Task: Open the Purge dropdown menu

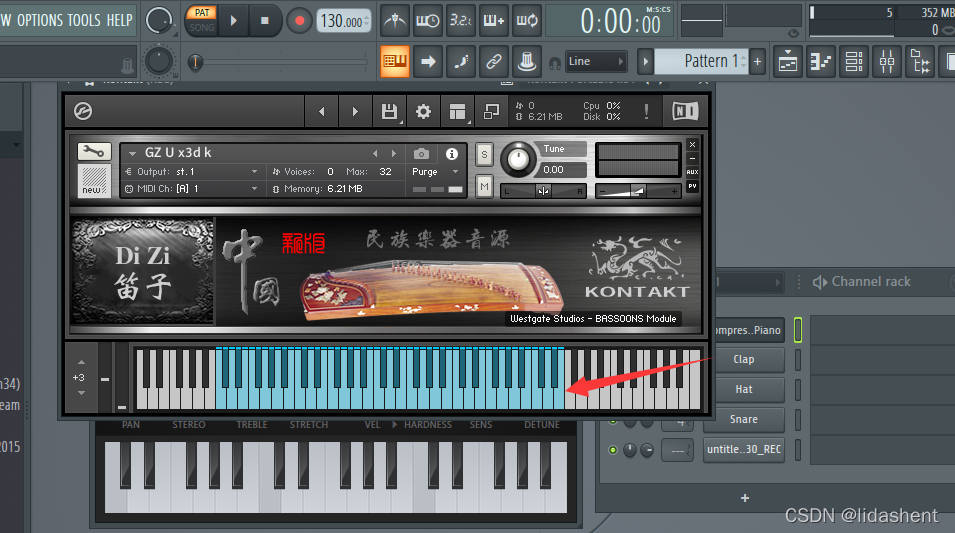Action: (x=435, y=172)
